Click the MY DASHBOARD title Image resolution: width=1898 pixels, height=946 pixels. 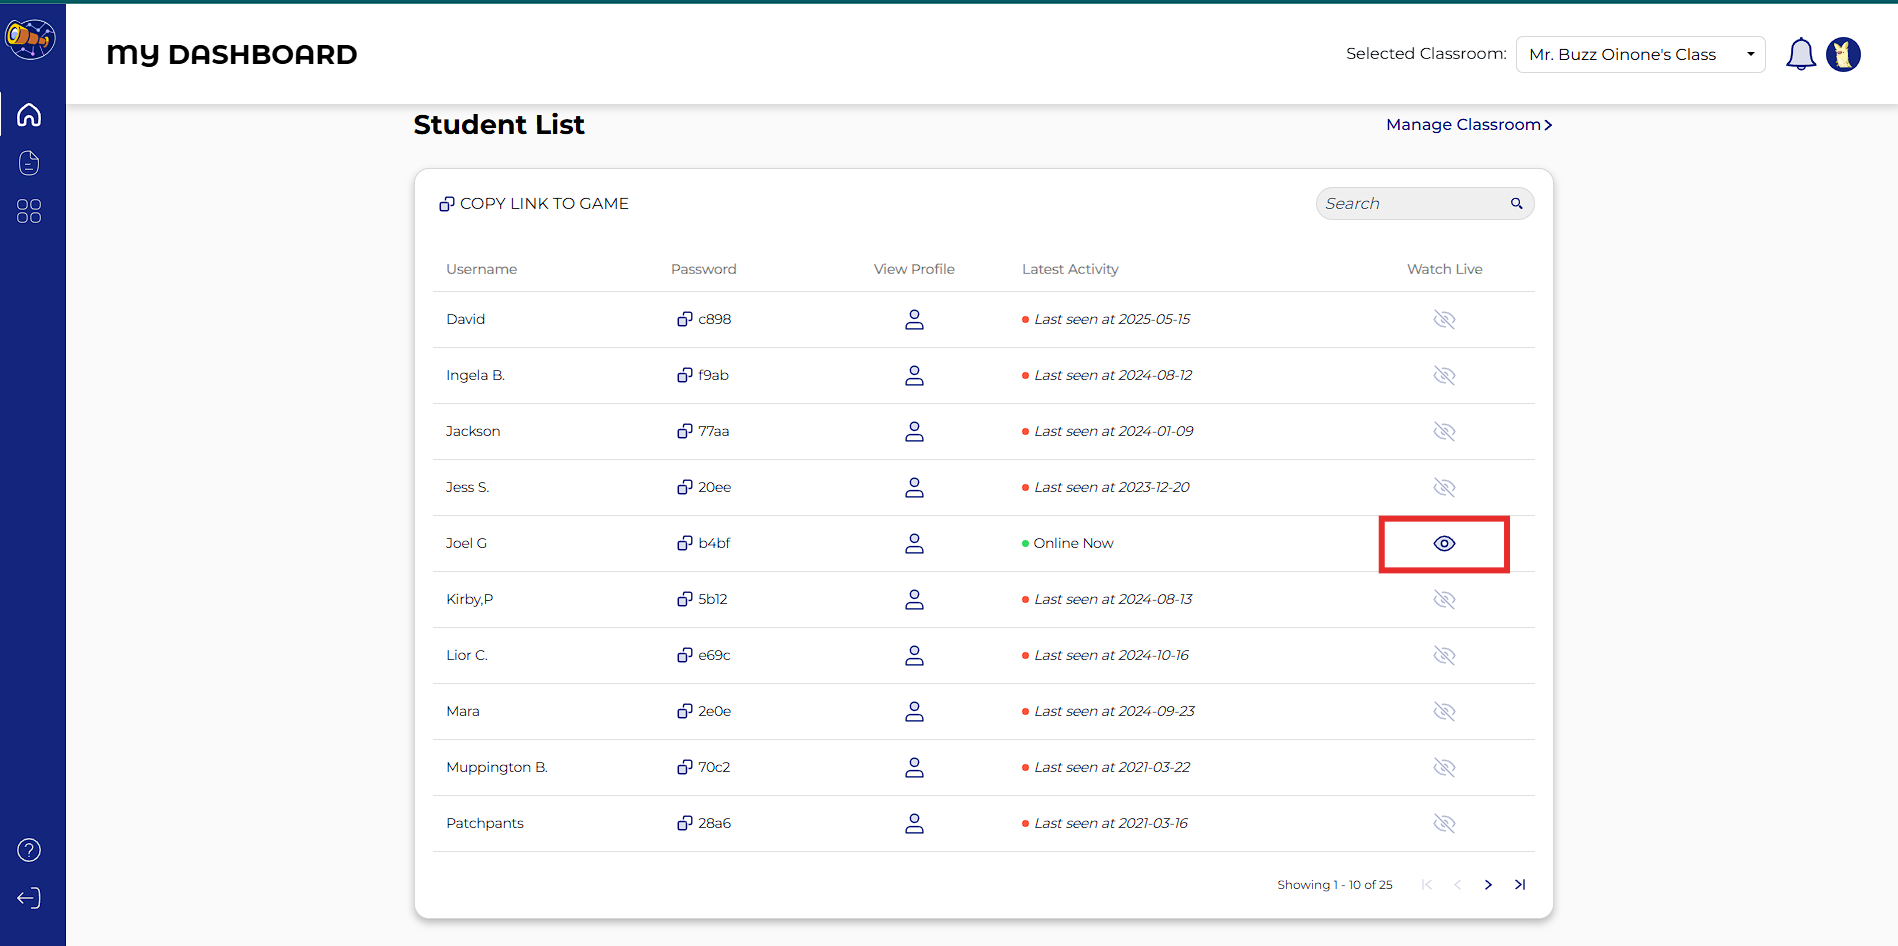tap(232, 55)
